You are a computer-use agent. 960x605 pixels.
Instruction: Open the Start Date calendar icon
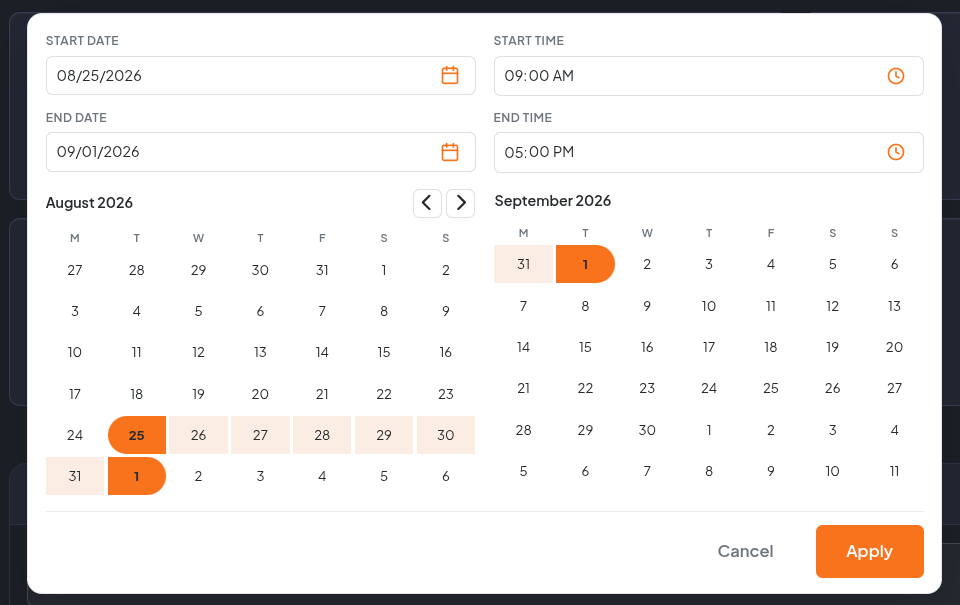coord(450,75)
